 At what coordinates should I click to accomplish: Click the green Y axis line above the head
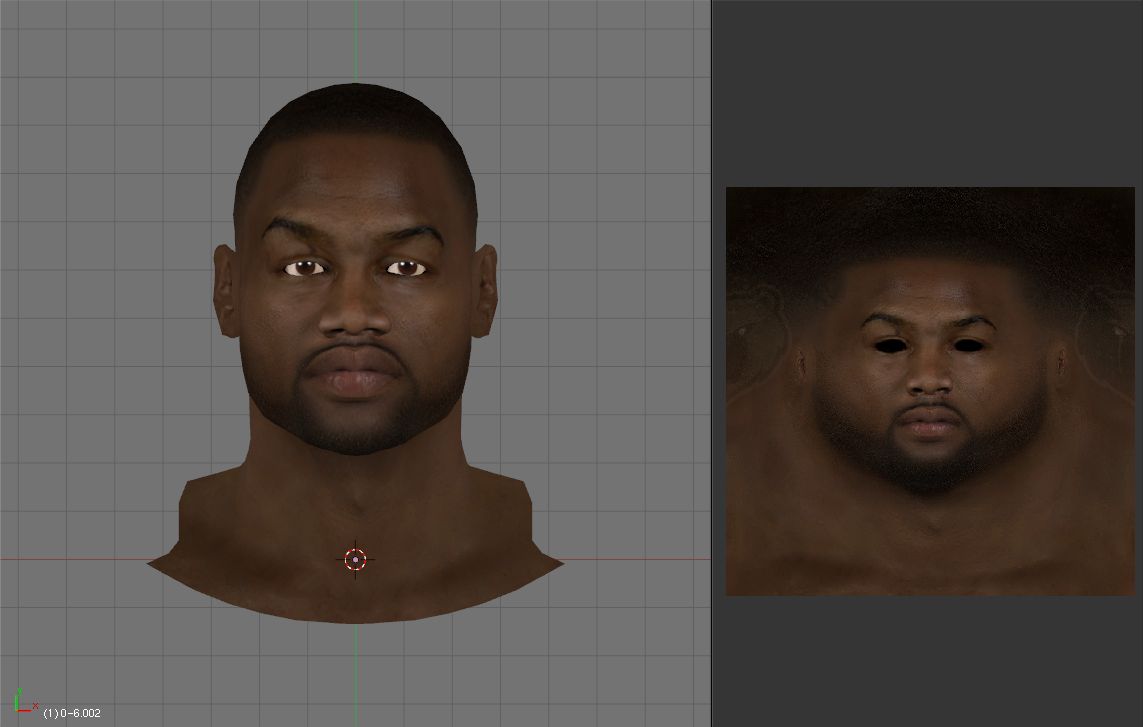pos(355,40)
